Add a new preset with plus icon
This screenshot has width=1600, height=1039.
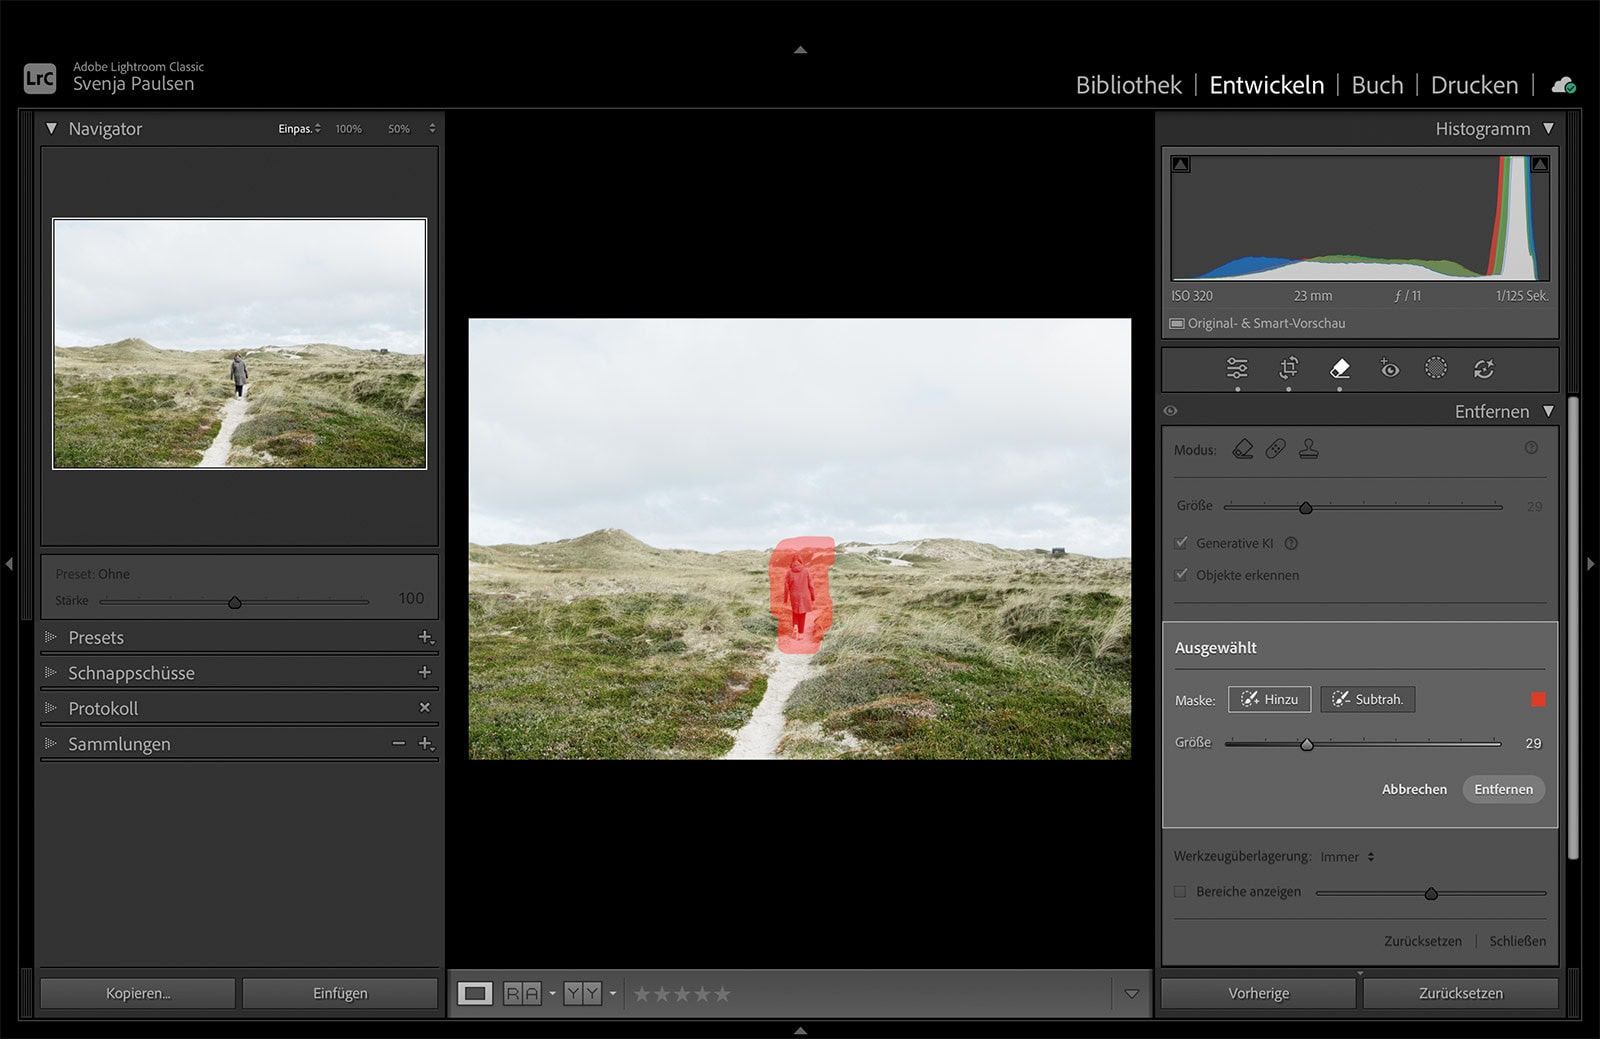click(x=425, y=637)
